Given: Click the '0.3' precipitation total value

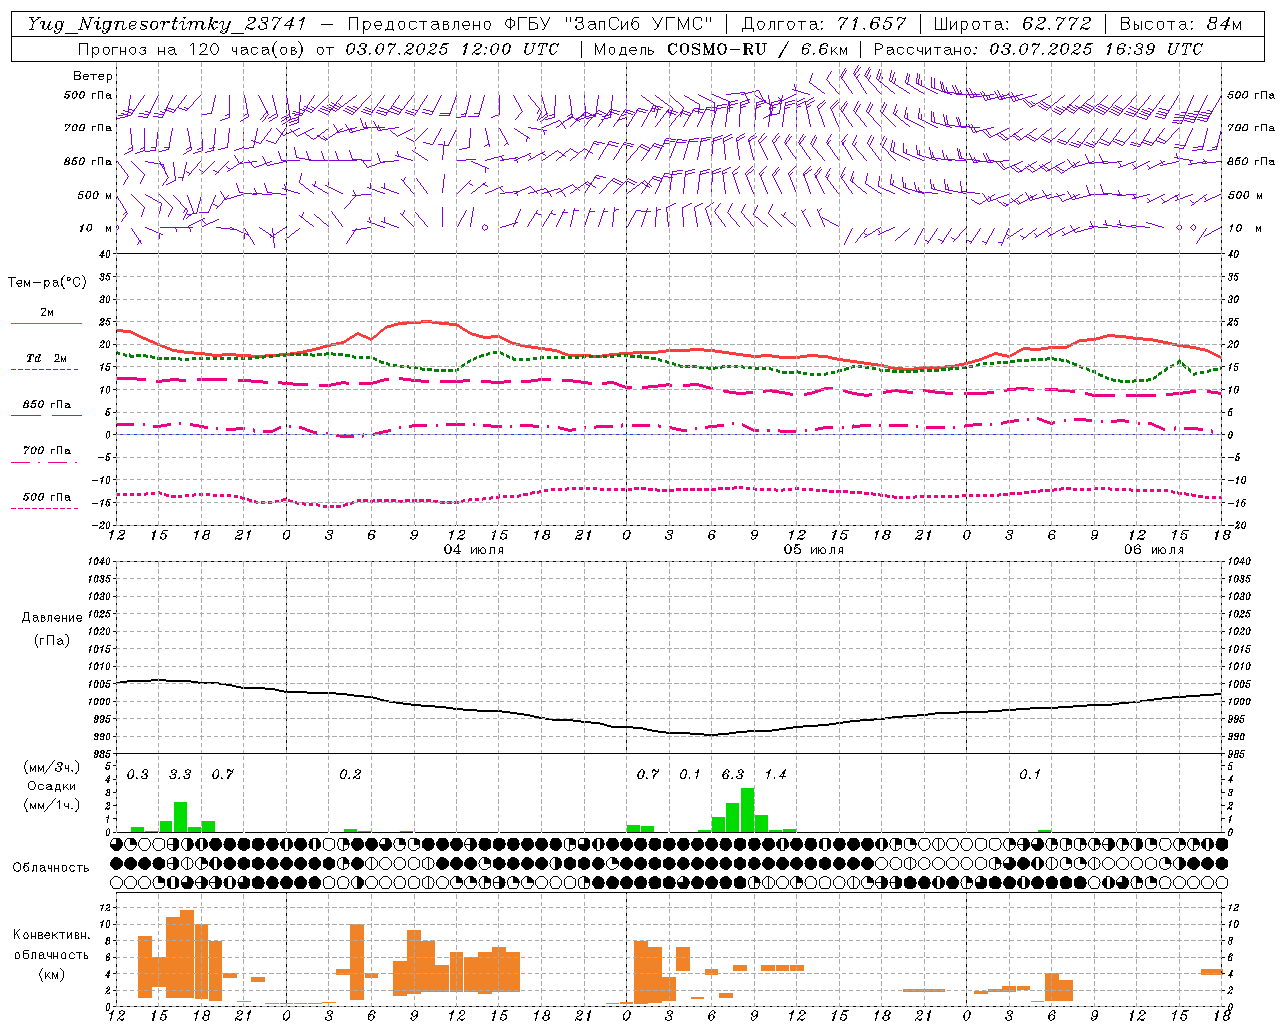Looking at the screenshot, I should tap(138, 774).
